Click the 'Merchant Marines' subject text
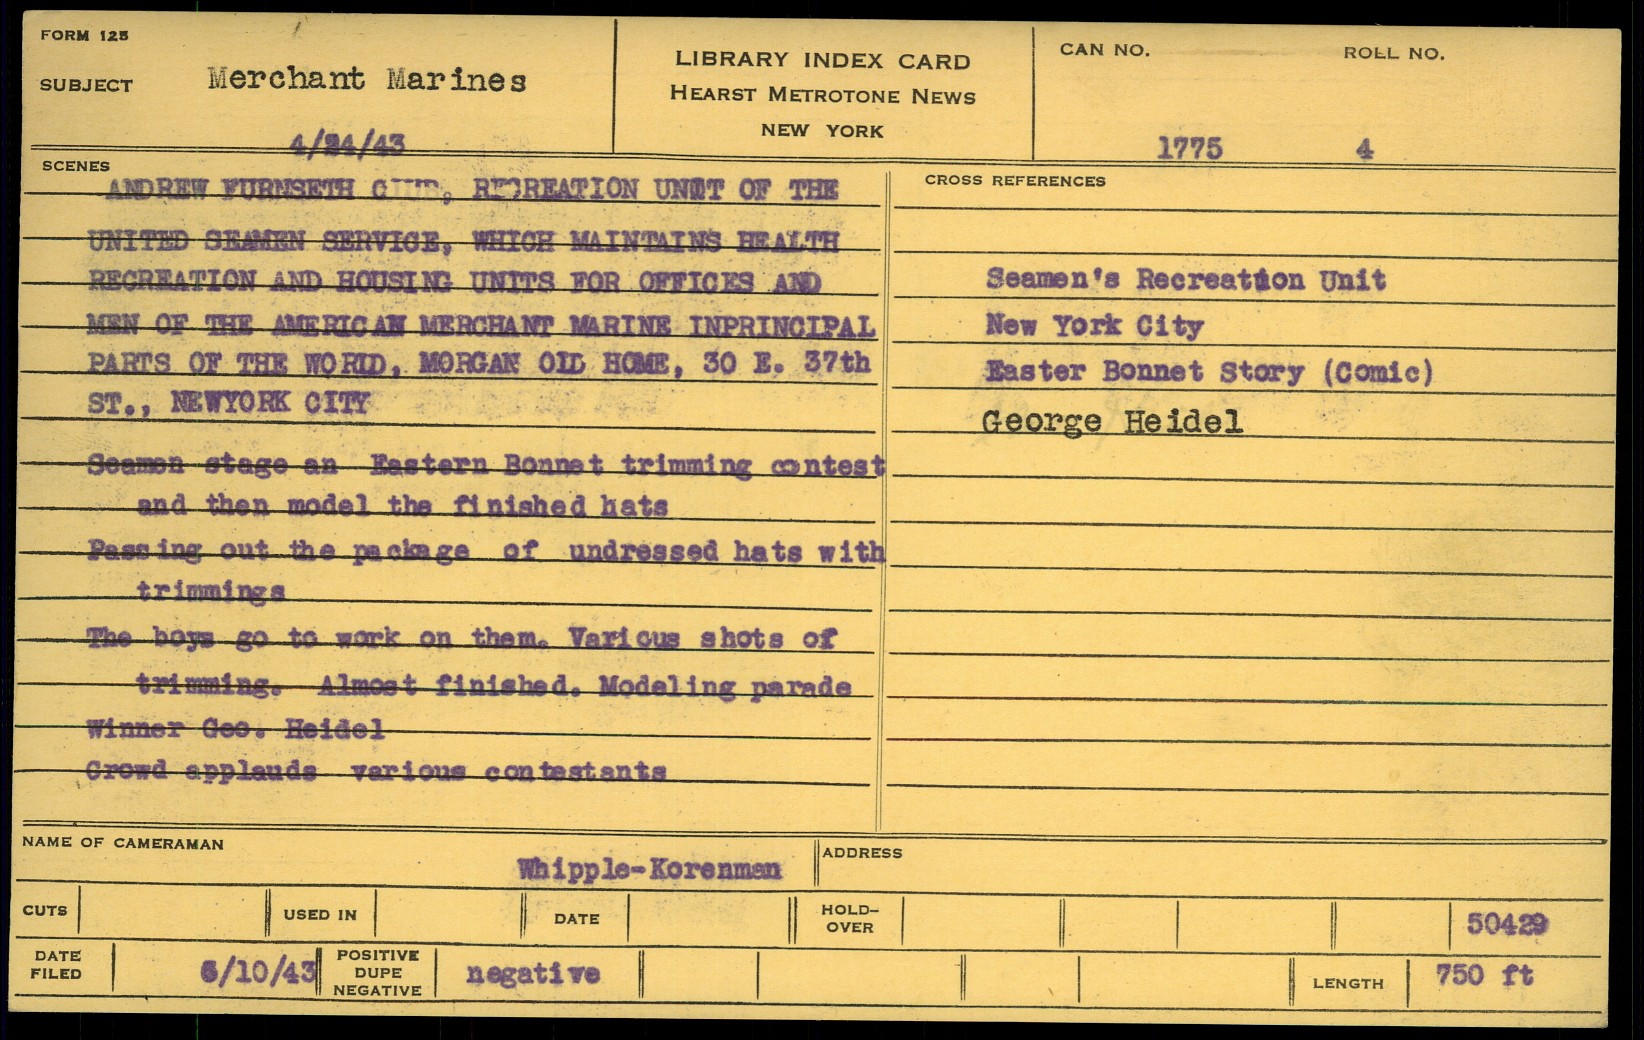 coord(367,80)
